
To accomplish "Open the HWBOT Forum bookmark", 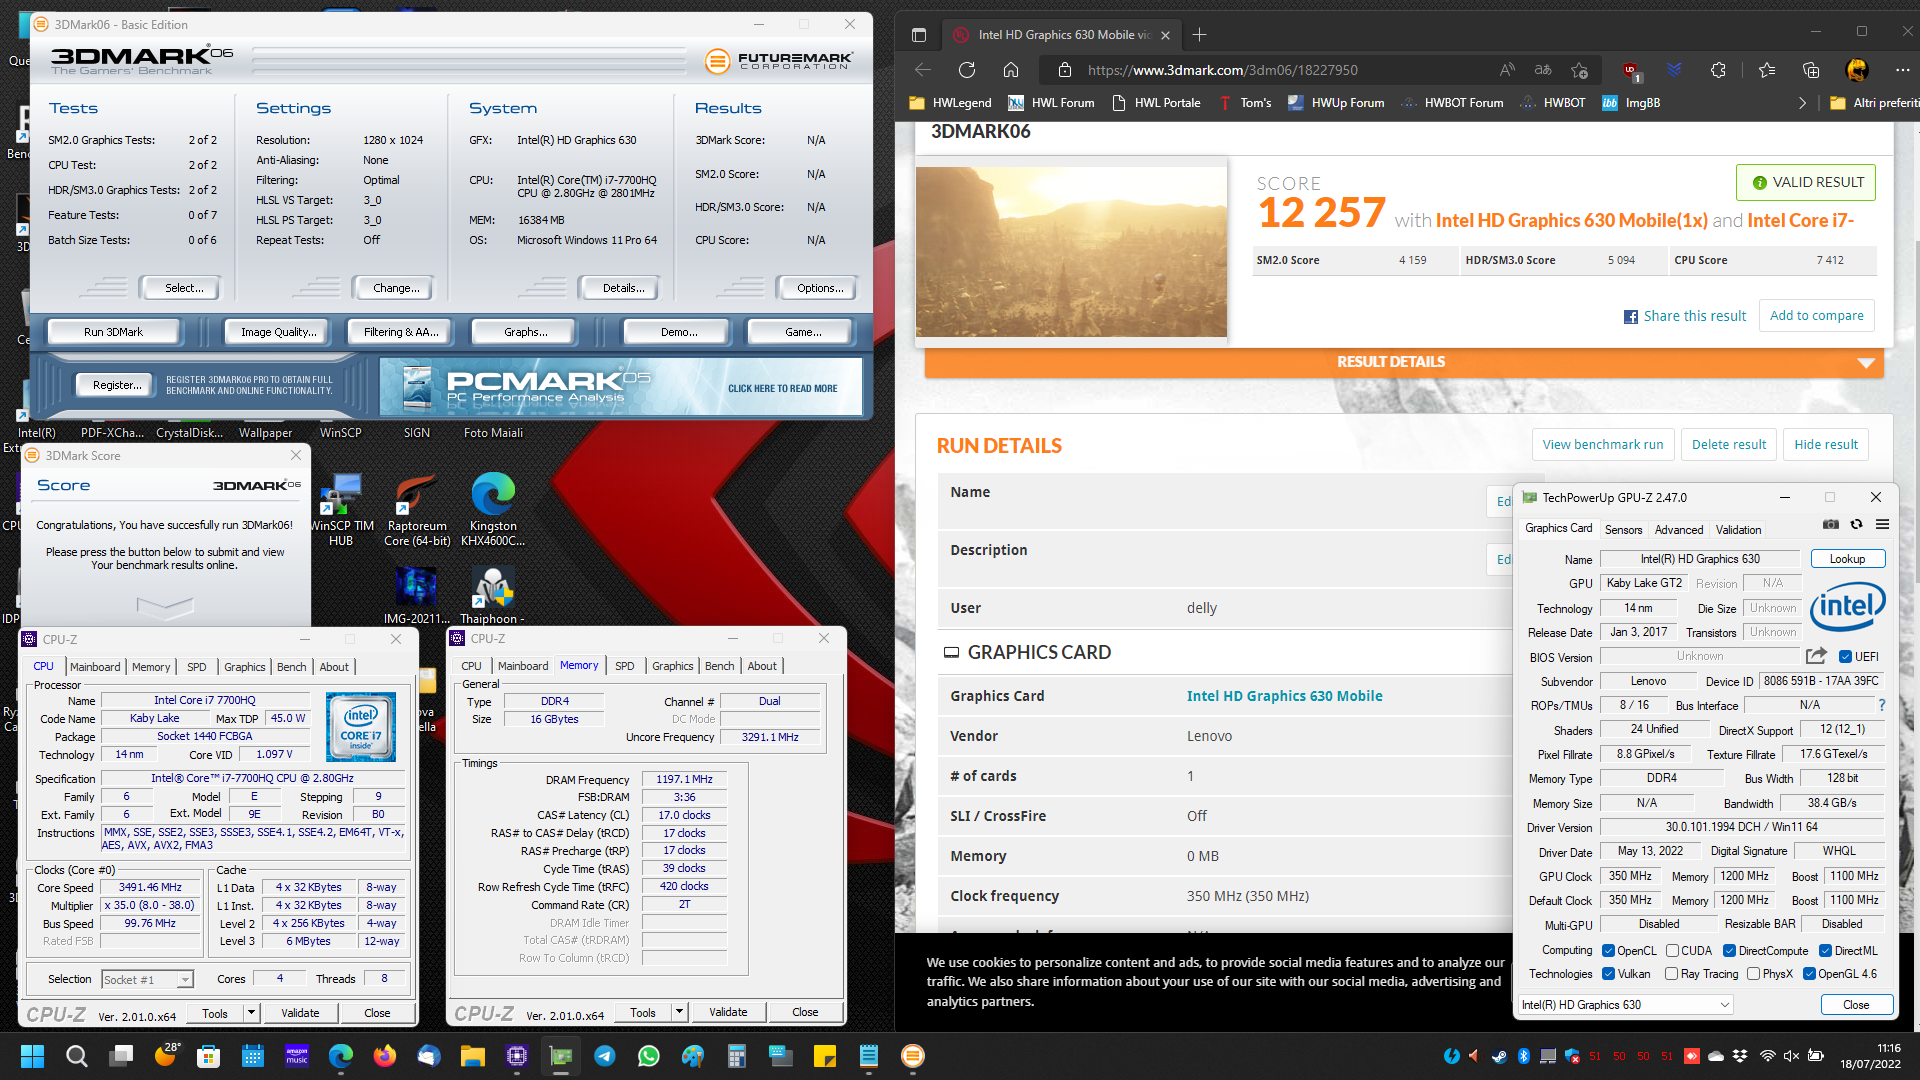I will point(1452,103).
